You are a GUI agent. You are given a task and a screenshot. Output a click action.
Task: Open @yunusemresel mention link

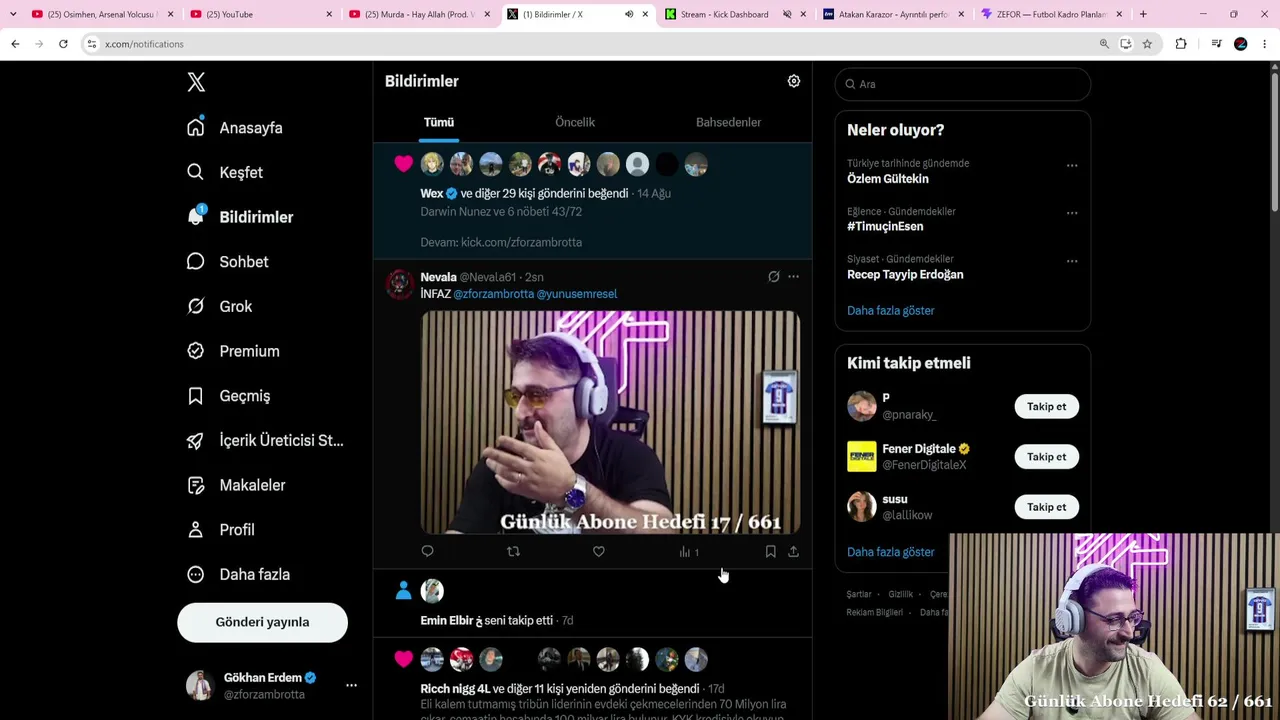(577, 294)
